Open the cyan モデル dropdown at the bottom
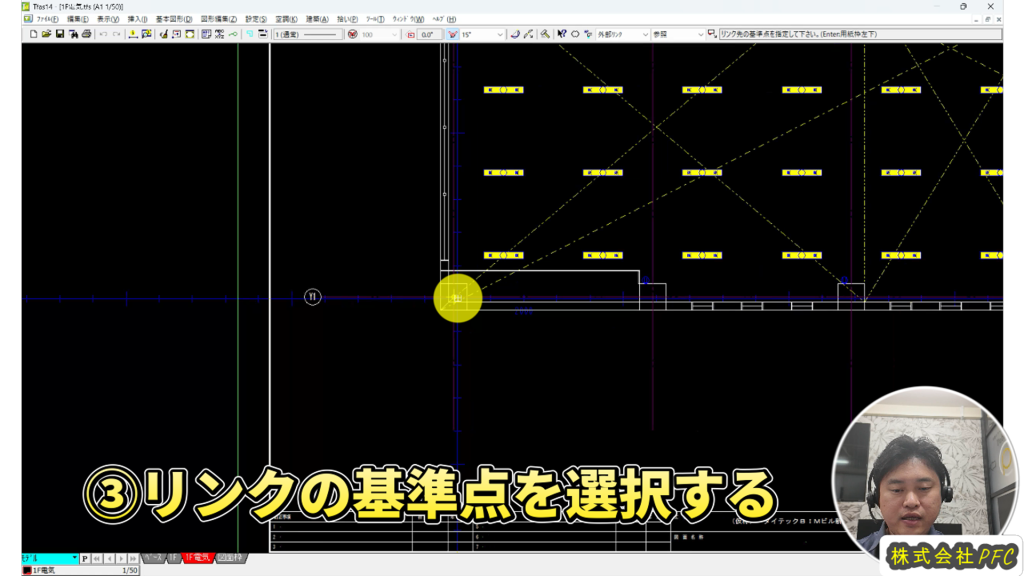This screenshot has height=576, width=1024. (74, 558)
